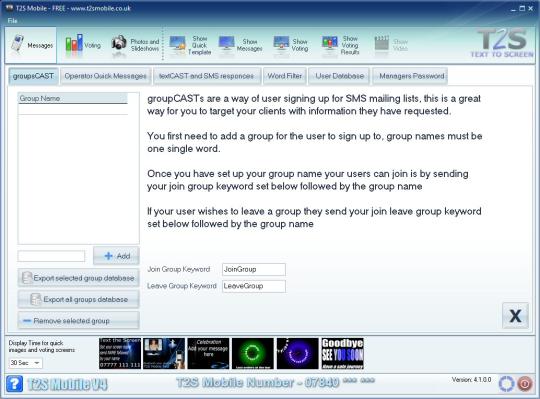Open the Voting bar-chart tool

click(x=83, y=45)
